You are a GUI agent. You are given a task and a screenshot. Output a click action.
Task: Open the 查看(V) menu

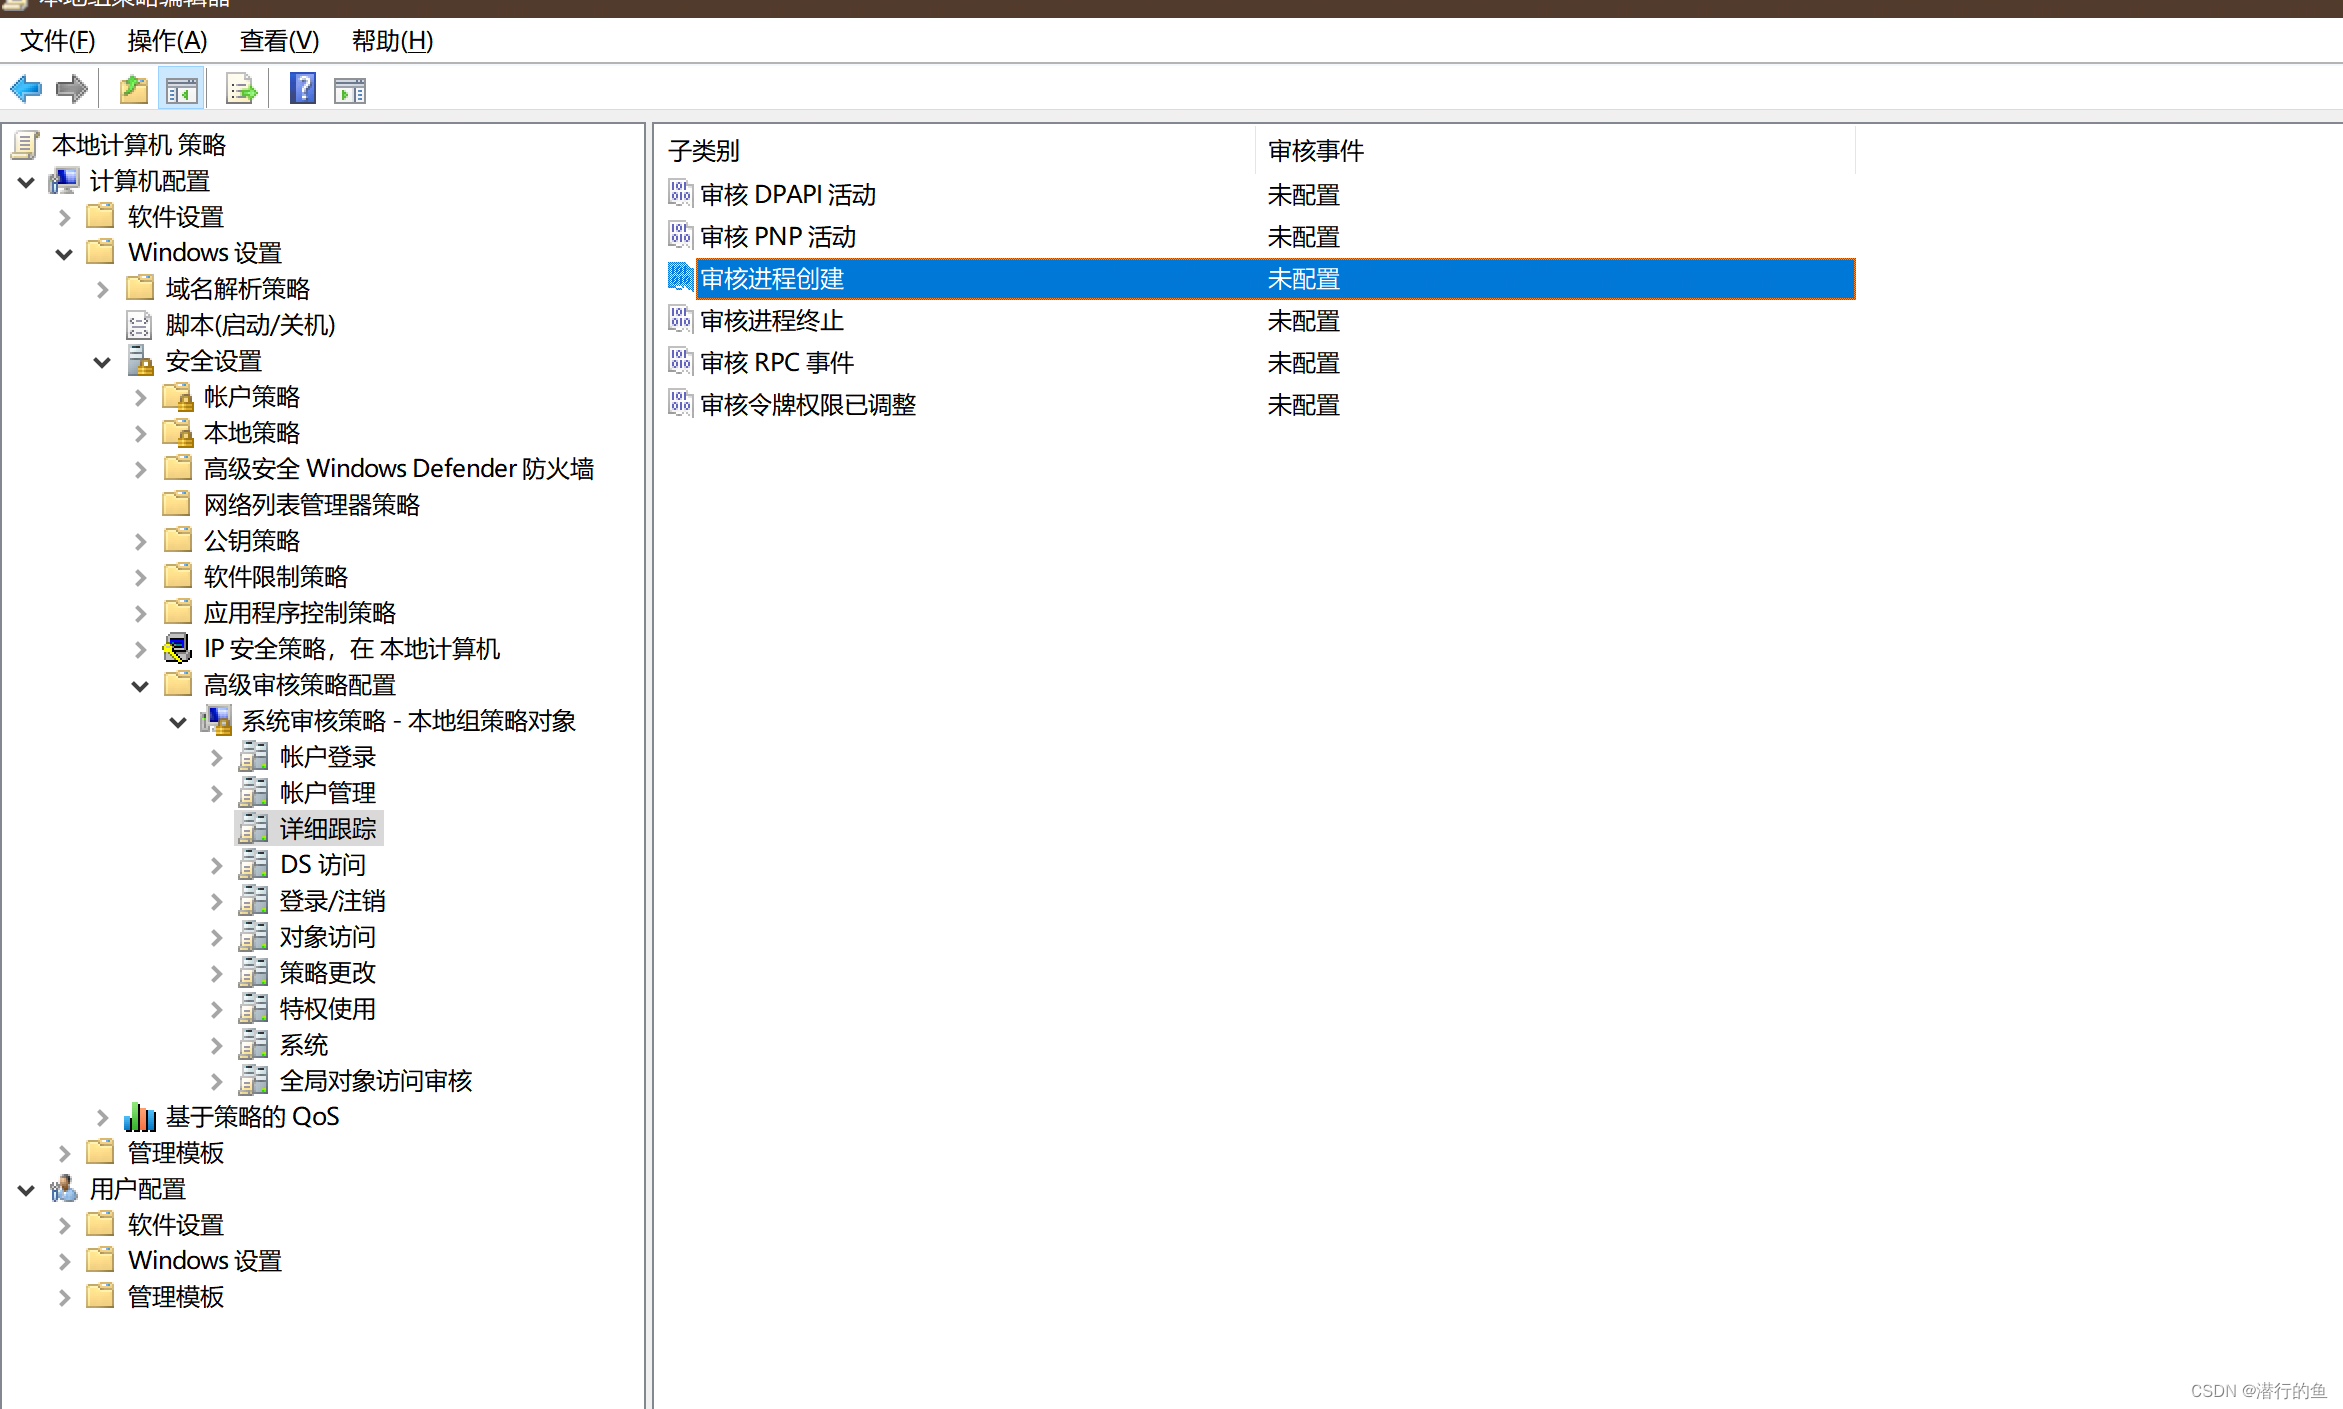(279, 41)
